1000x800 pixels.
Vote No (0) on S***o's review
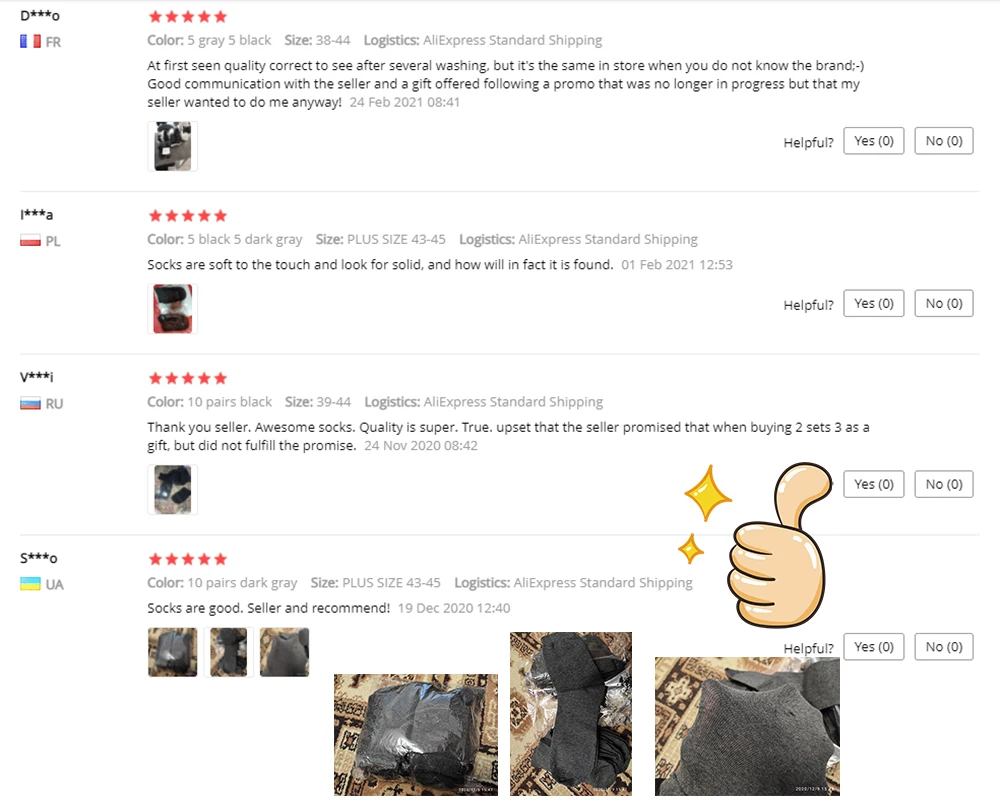944,647
